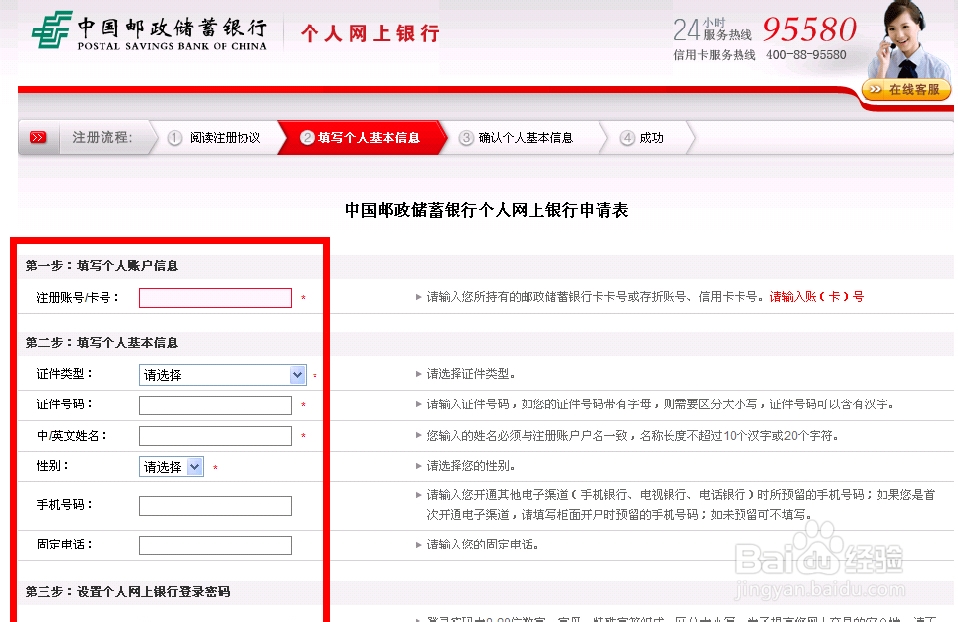Click the 信用卡服务热线 label

point(714,55)
